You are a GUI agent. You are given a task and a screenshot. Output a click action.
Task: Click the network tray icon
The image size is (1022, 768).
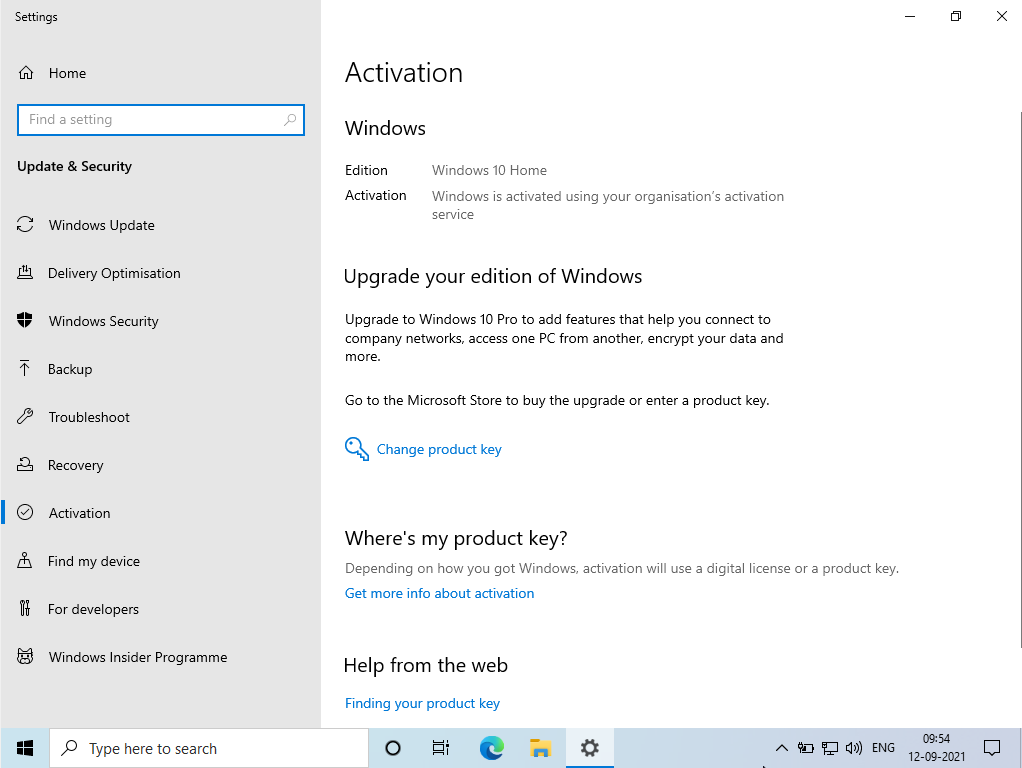click(x=830, y=748)
